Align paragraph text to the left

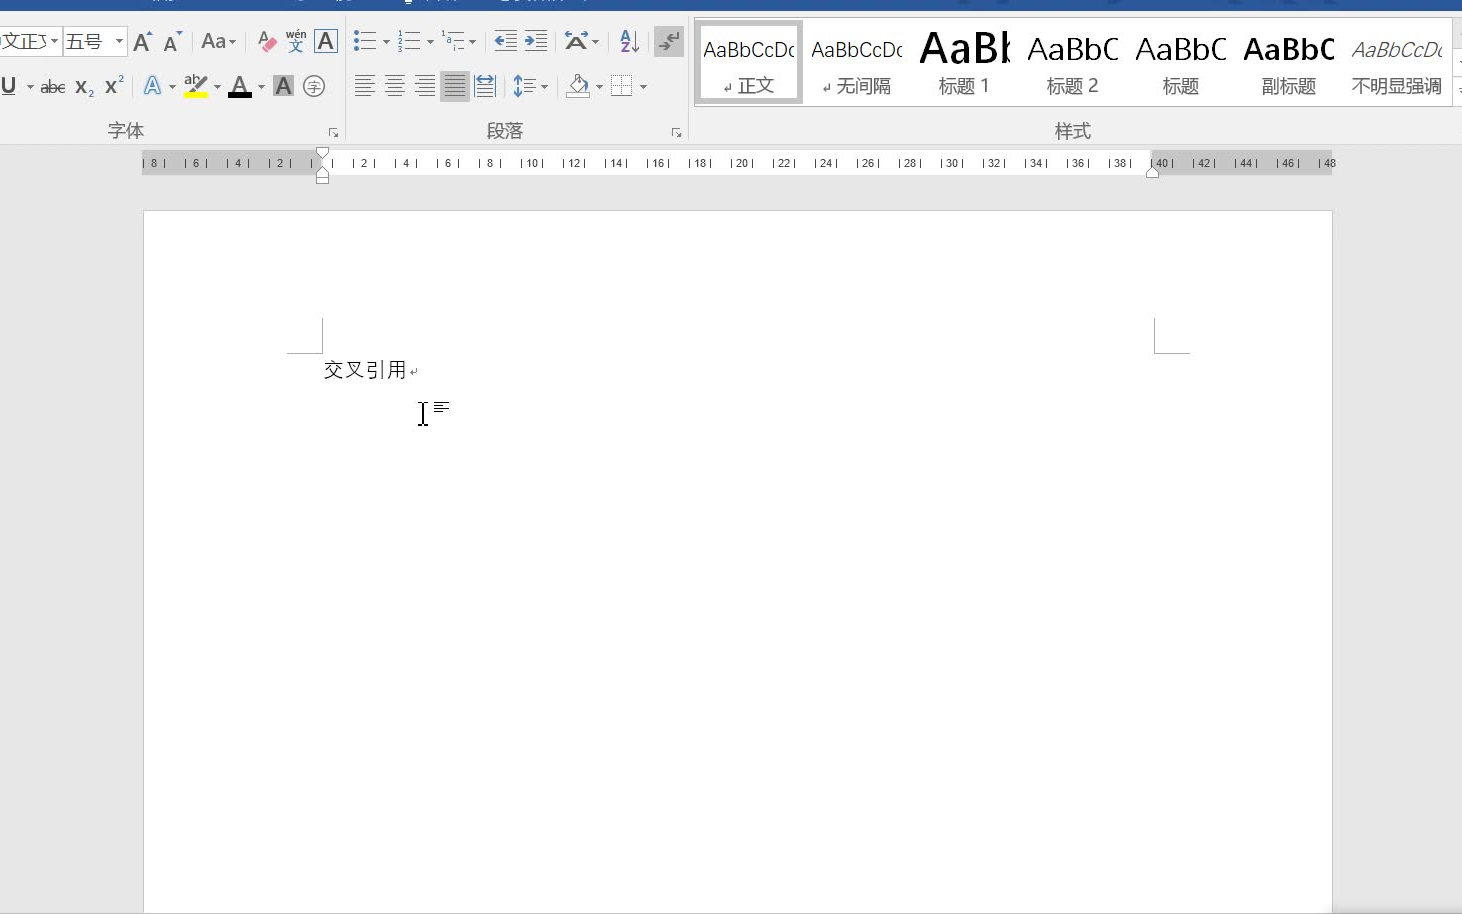click(x=365, y=86)
